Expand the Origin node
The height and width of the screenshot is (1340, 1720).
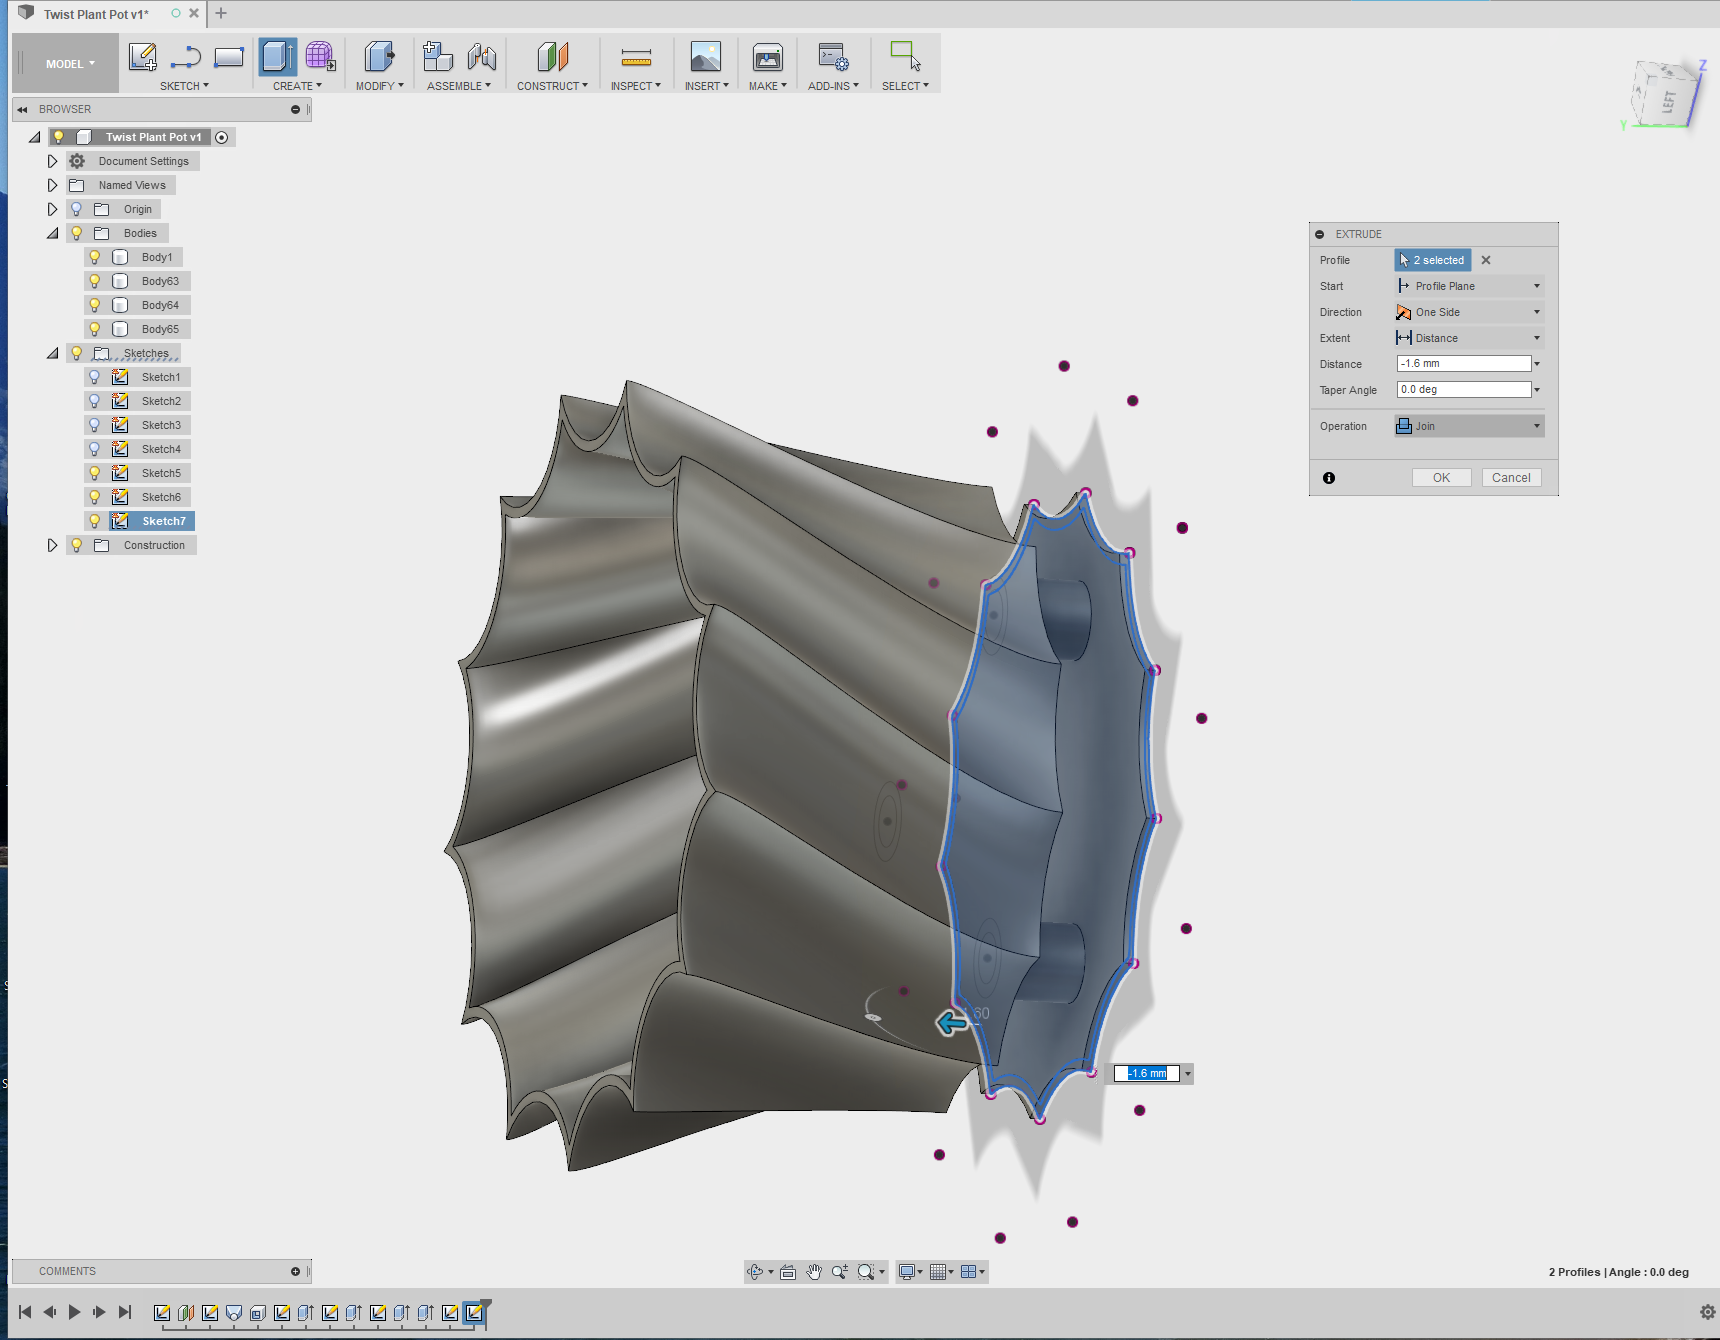click(x=52, y=209)
